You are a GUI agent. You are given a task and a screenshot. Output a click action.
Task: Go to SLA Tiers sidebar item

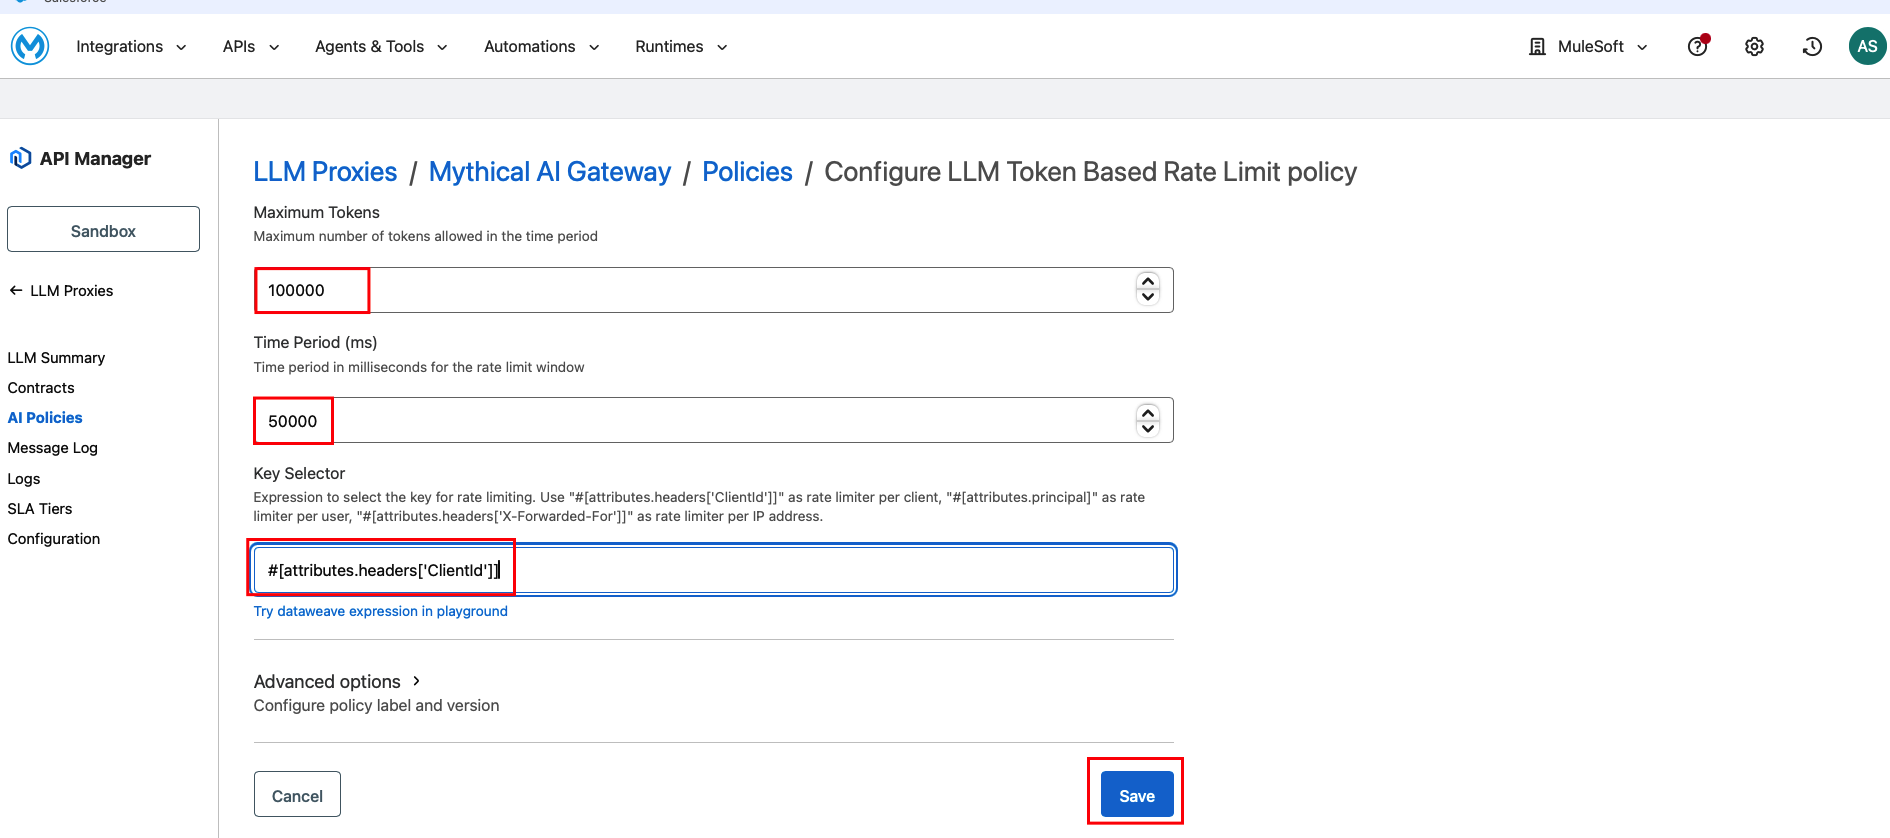coord(40,509)
